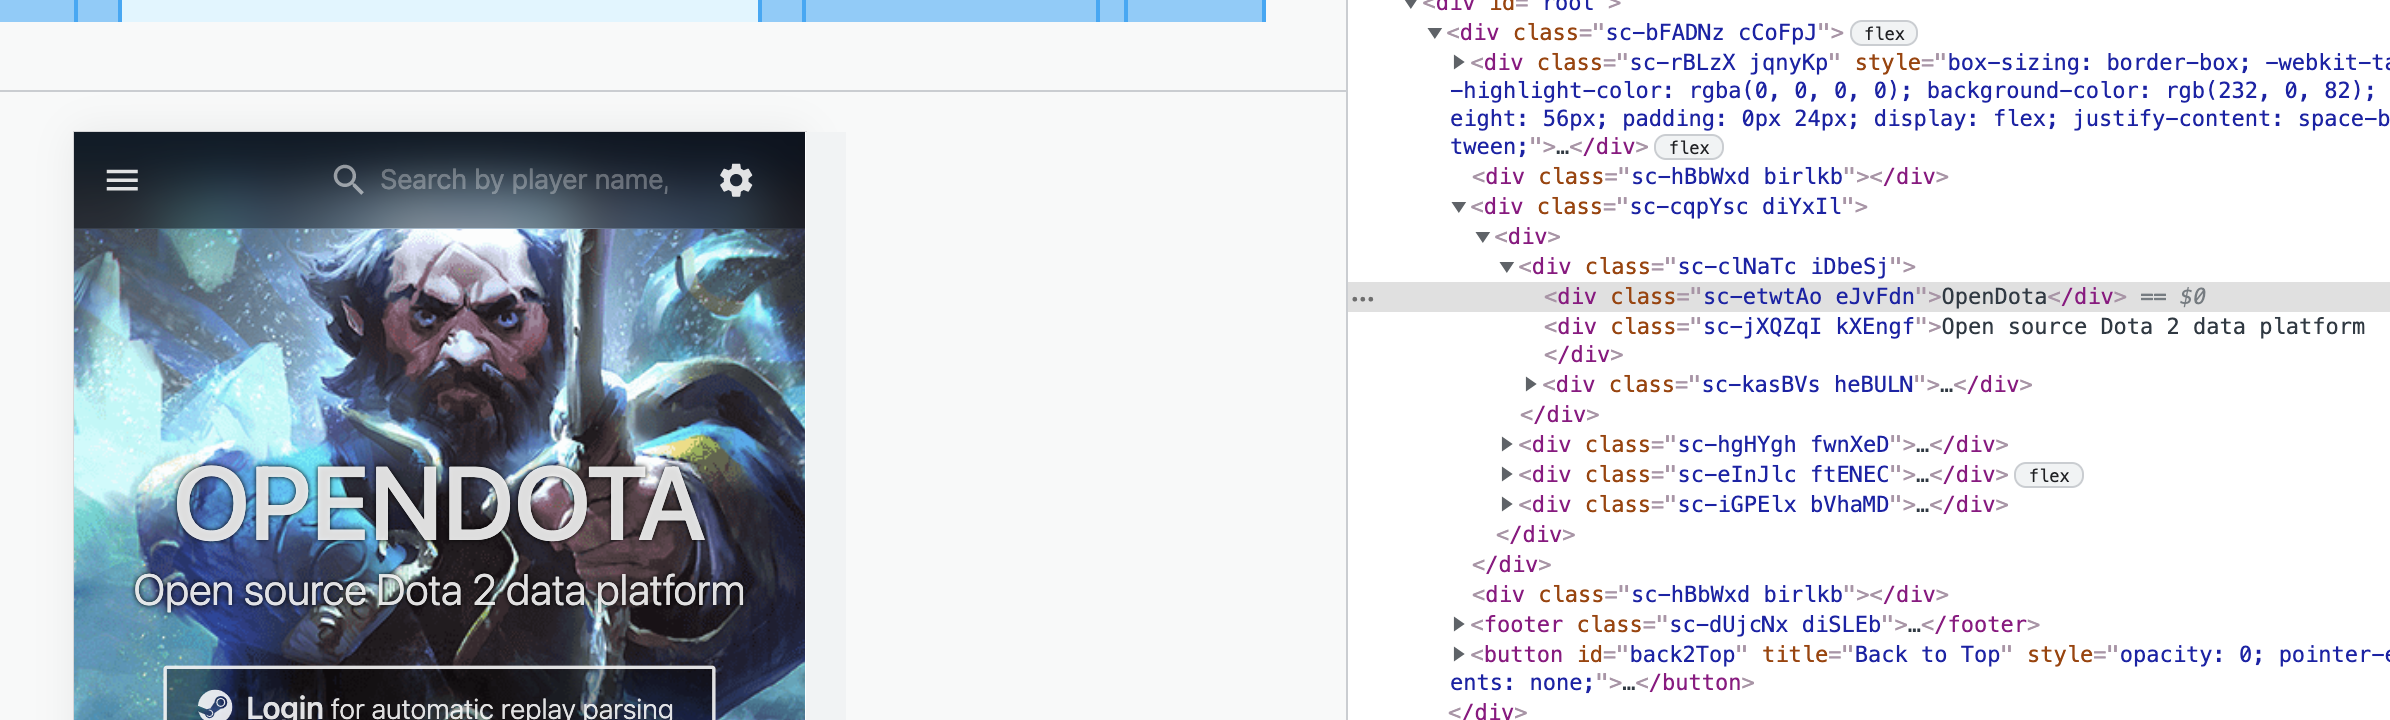Click the title "Back to Top" attribute text

1888,655
